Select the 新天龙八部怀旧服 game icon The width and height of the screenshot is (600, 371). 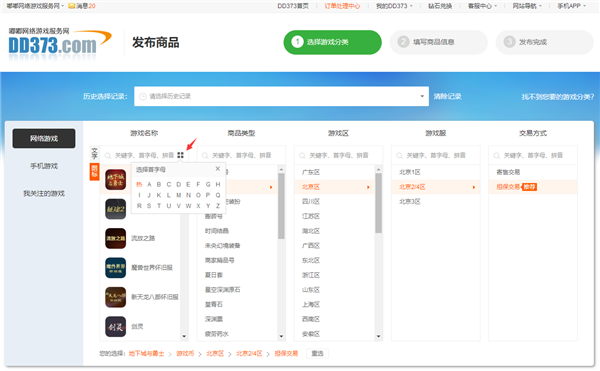(116, 297)
